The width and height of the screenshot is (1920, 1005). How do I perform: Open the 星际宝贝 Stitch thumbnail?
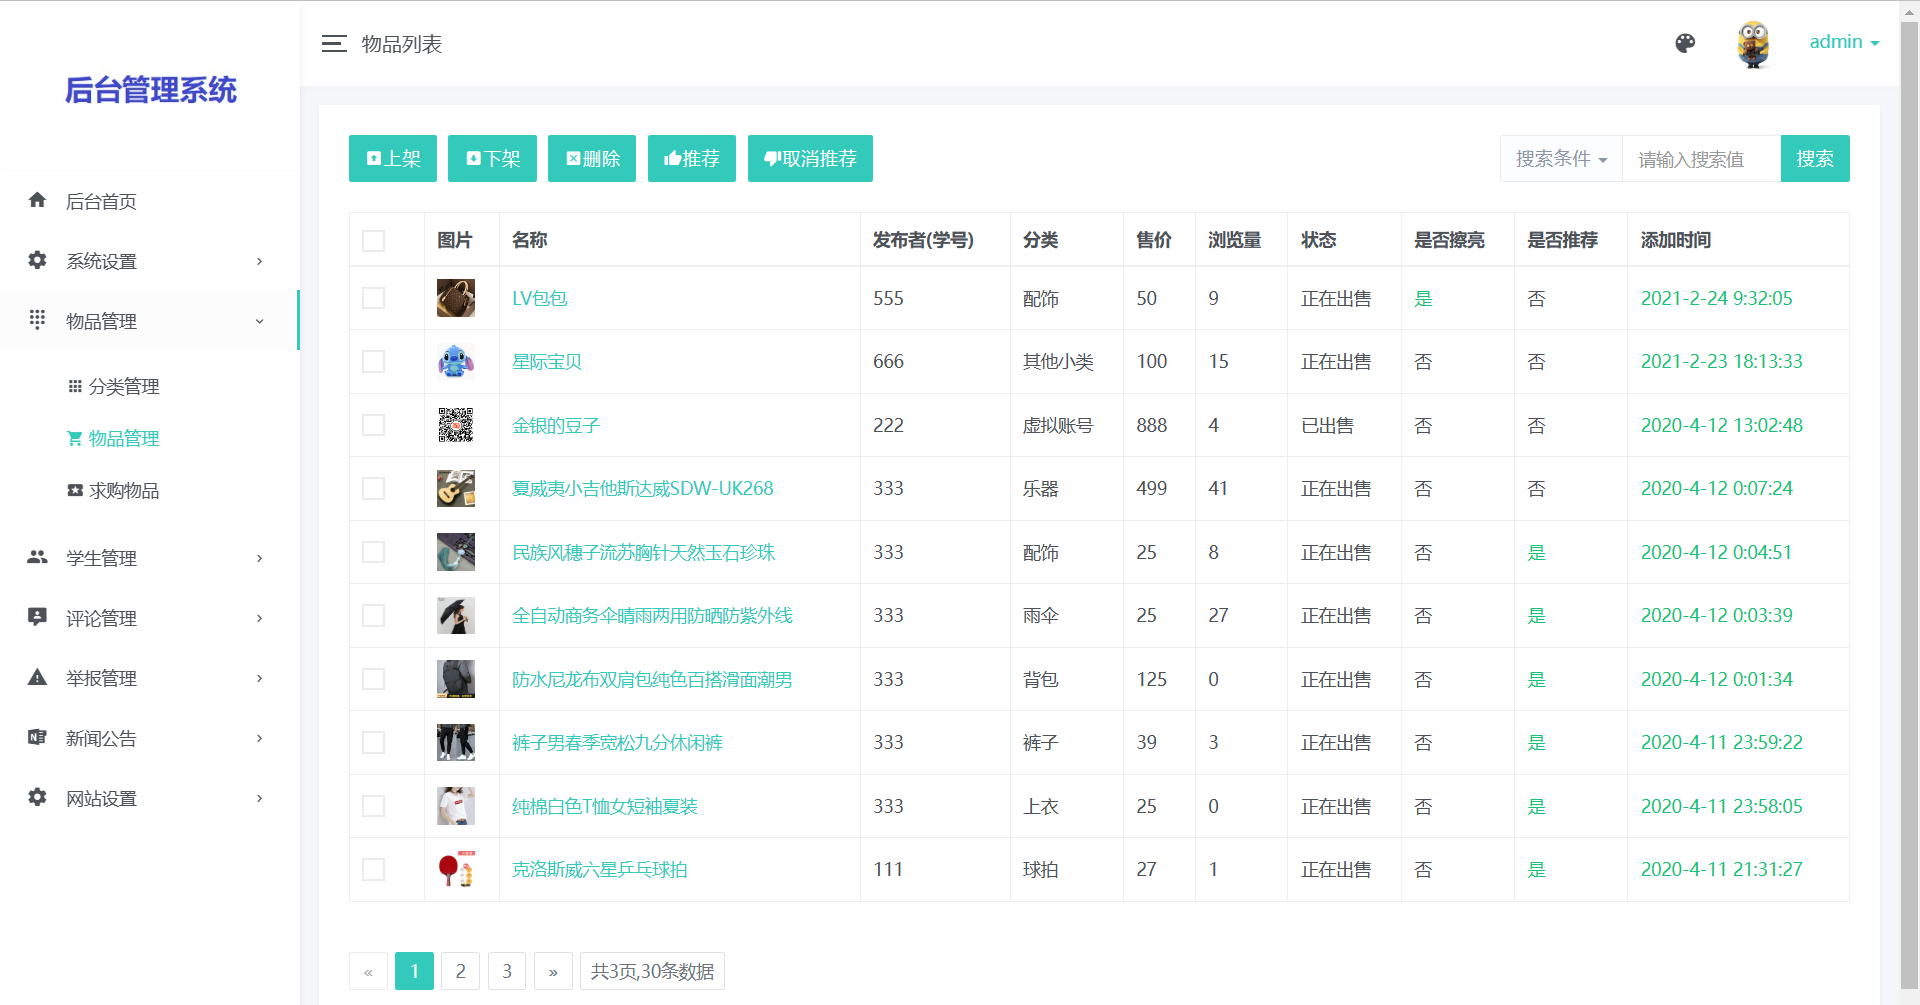point(456,361)
